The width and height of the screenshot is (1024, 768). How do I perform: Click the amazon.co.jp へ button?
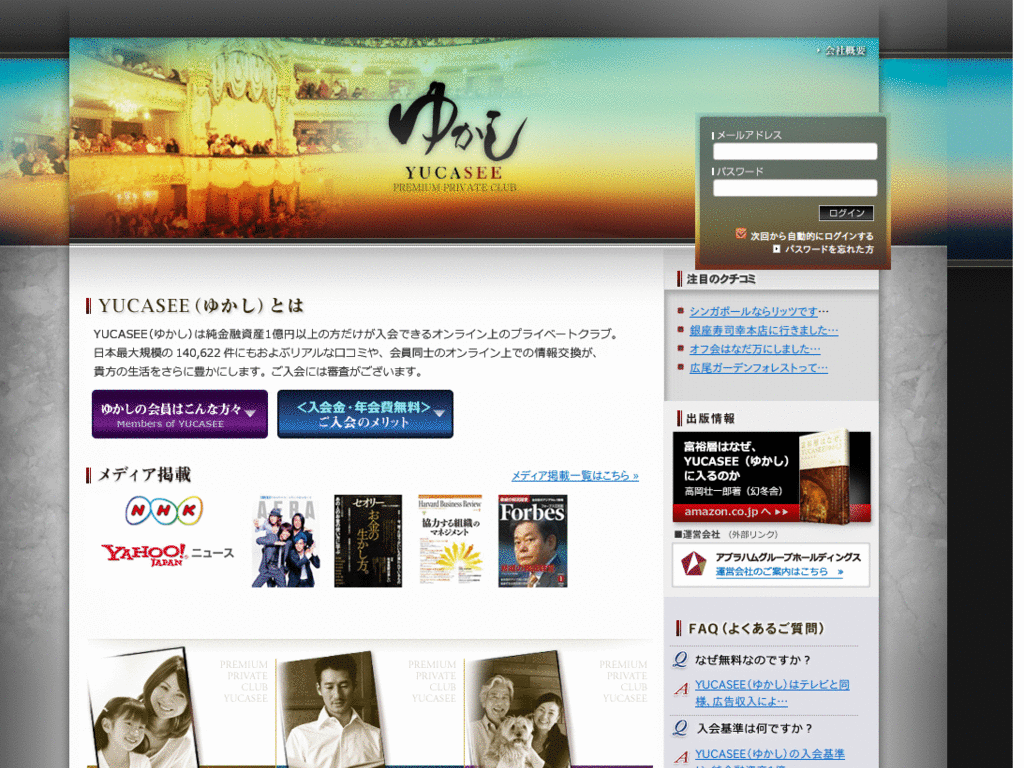tap(736, 512)
